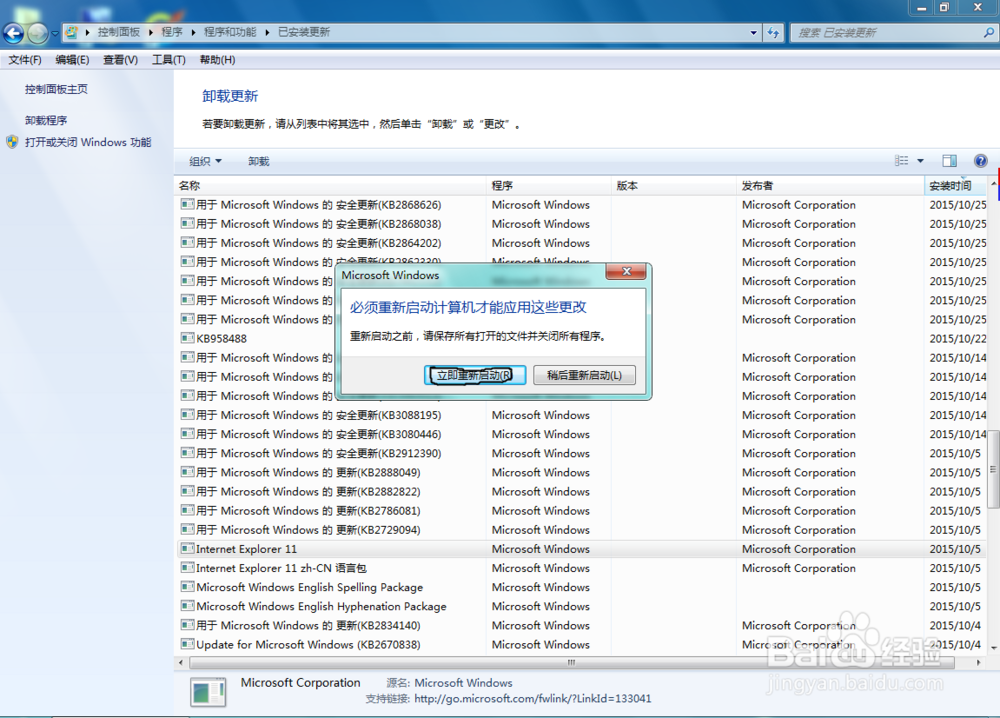Image resolution: width=1000 pixels, height=718 pixels.
Task: Open the go.microsoft.com support link
Action: pos(533,699)
